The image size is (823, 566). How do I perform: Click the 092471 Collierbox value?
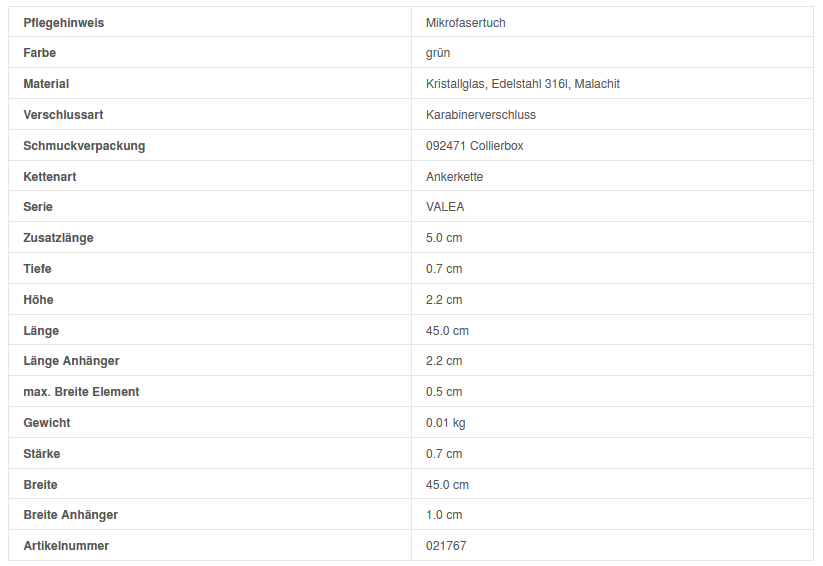click(x=474, y=146)
